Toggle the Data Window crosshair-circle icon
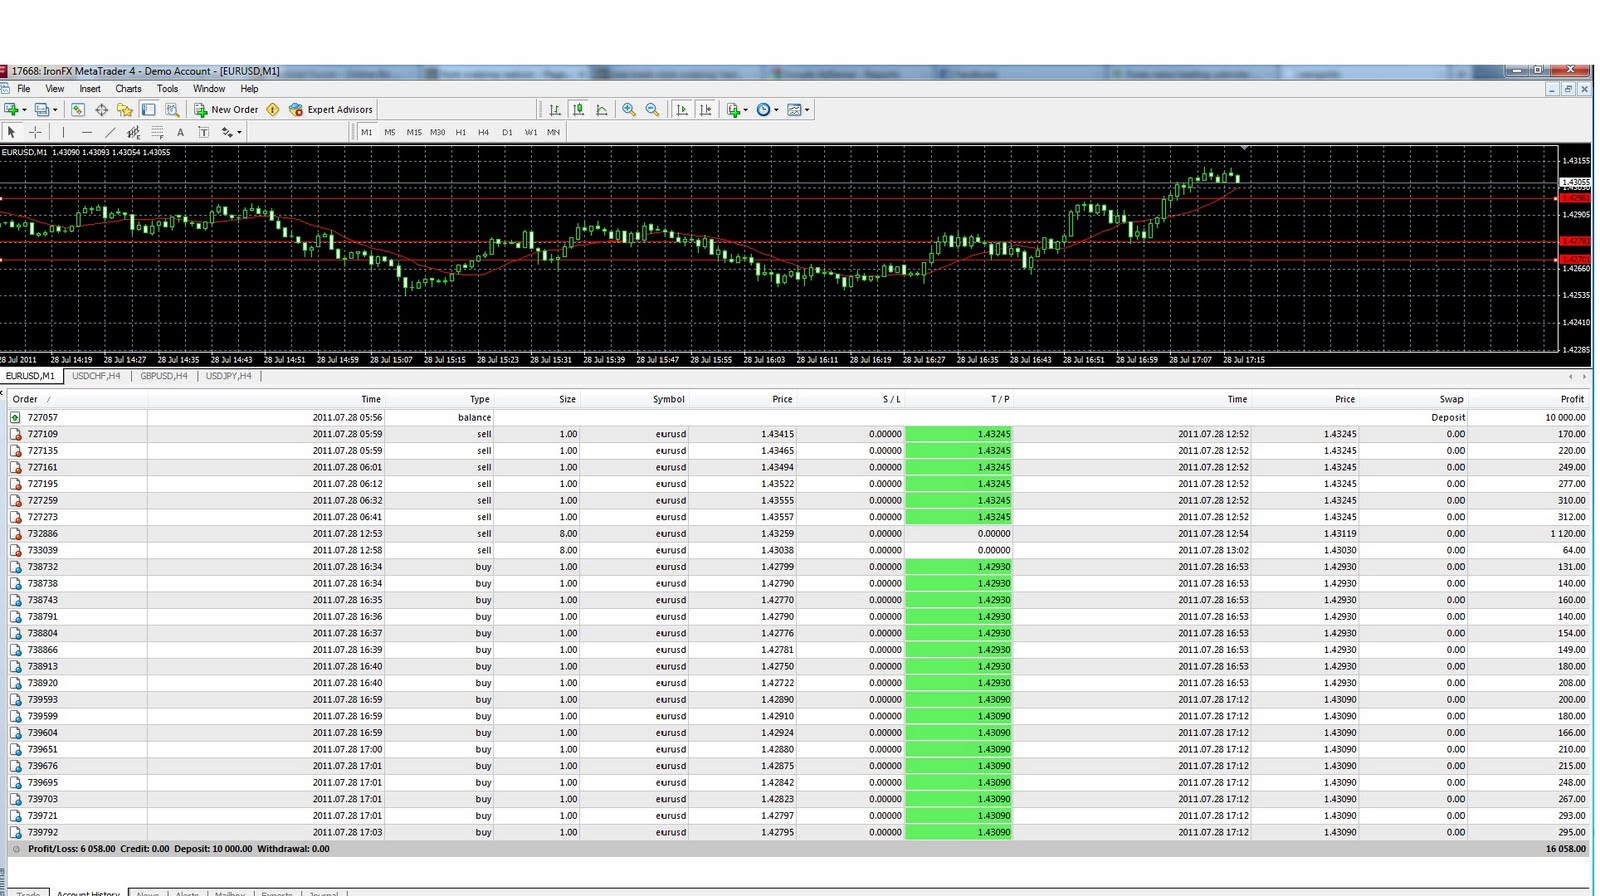1600x896 pixels. pos(101,110)
